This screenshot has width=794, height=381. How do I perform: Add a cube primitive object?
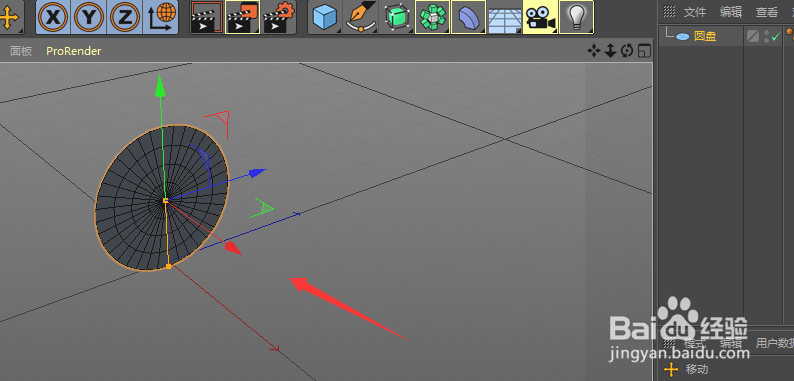pos(325,17)
